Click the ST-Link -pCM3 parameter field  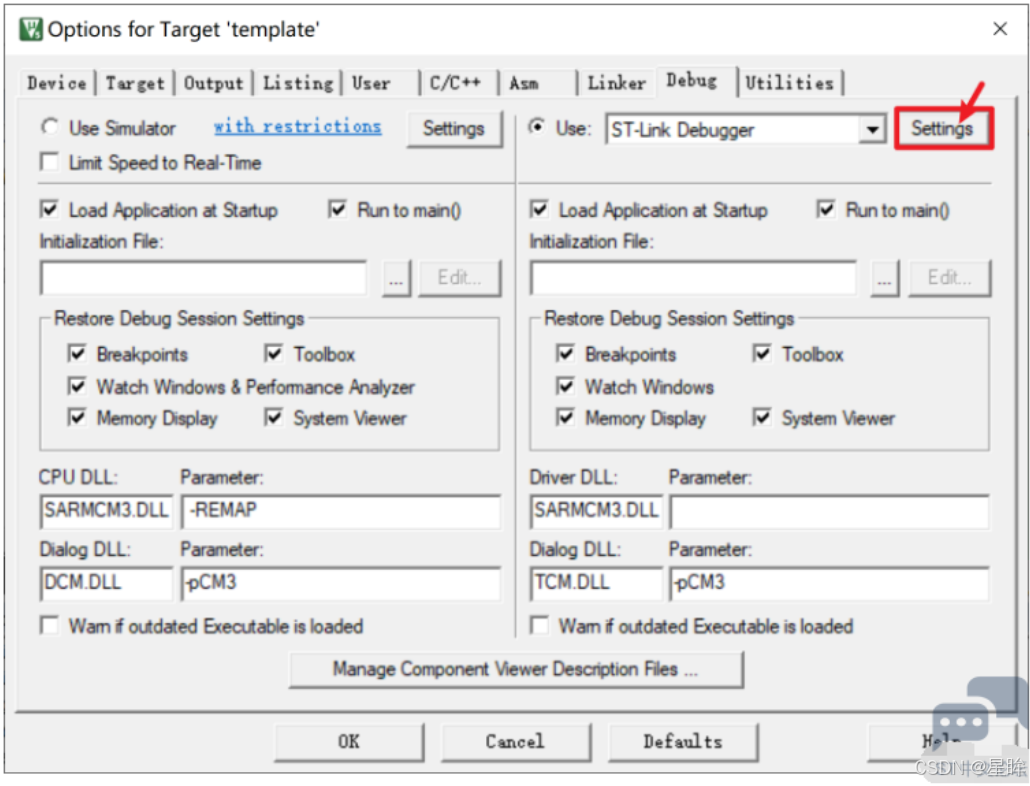tap(830, 583)
